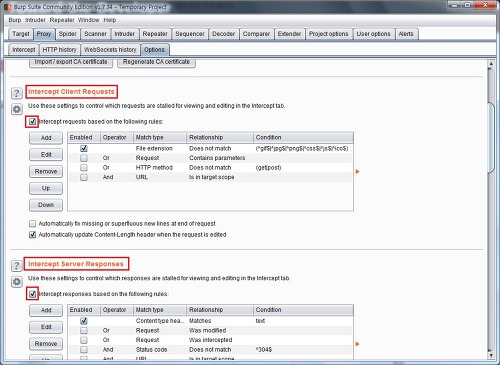Toggle Intercept requests based on rules checkbox

[32, 122]
